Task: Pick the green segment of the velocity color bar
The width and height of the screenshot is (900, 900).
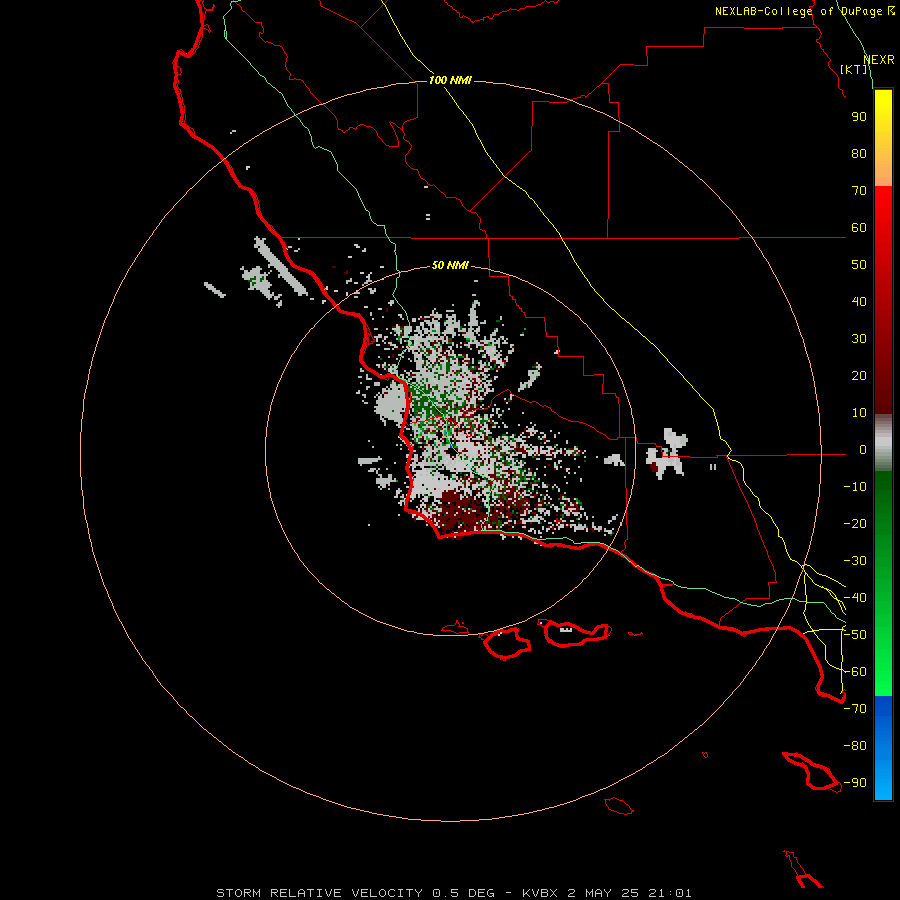Action: (883, 584)
